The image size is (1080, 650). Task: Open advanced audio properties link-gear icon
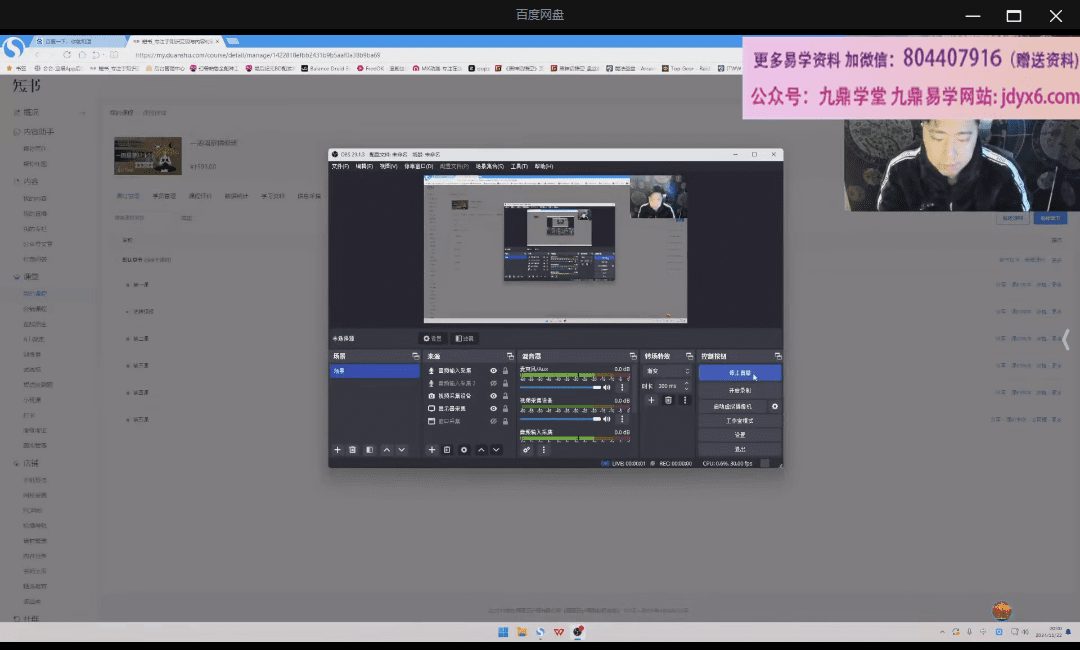[x=527, y=450]
